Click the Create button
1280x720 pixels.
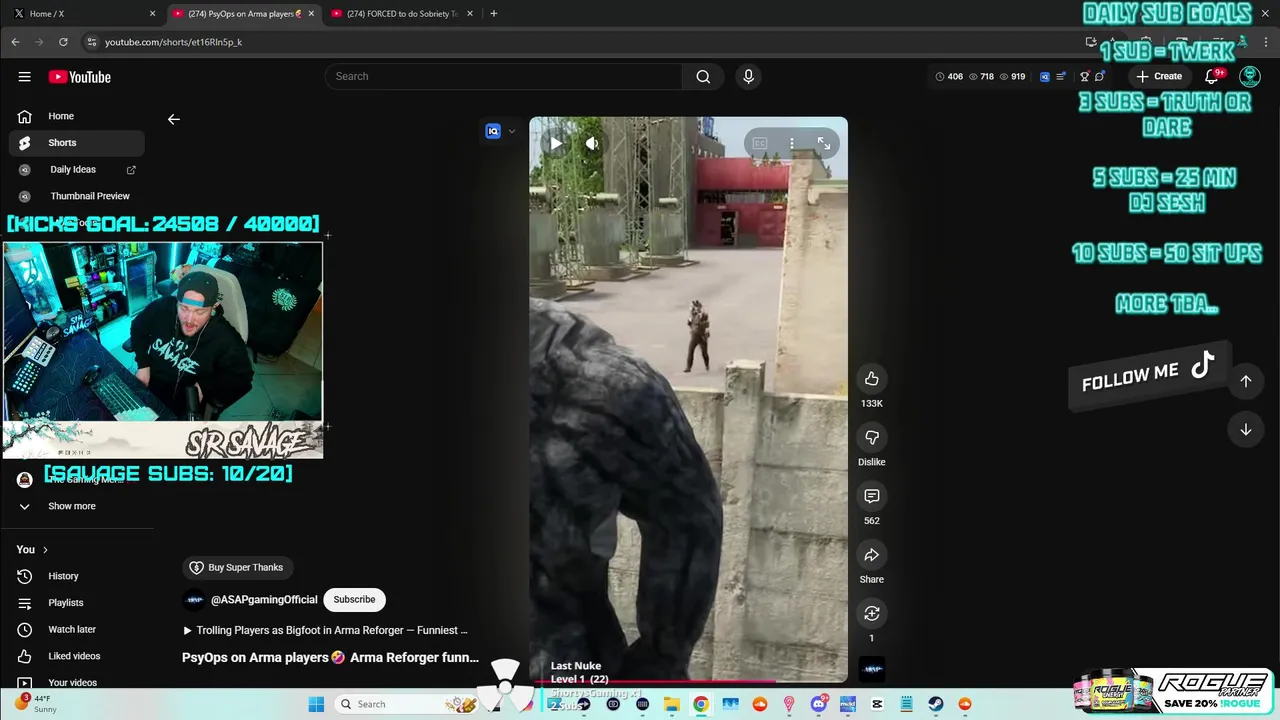[1160, 76]
